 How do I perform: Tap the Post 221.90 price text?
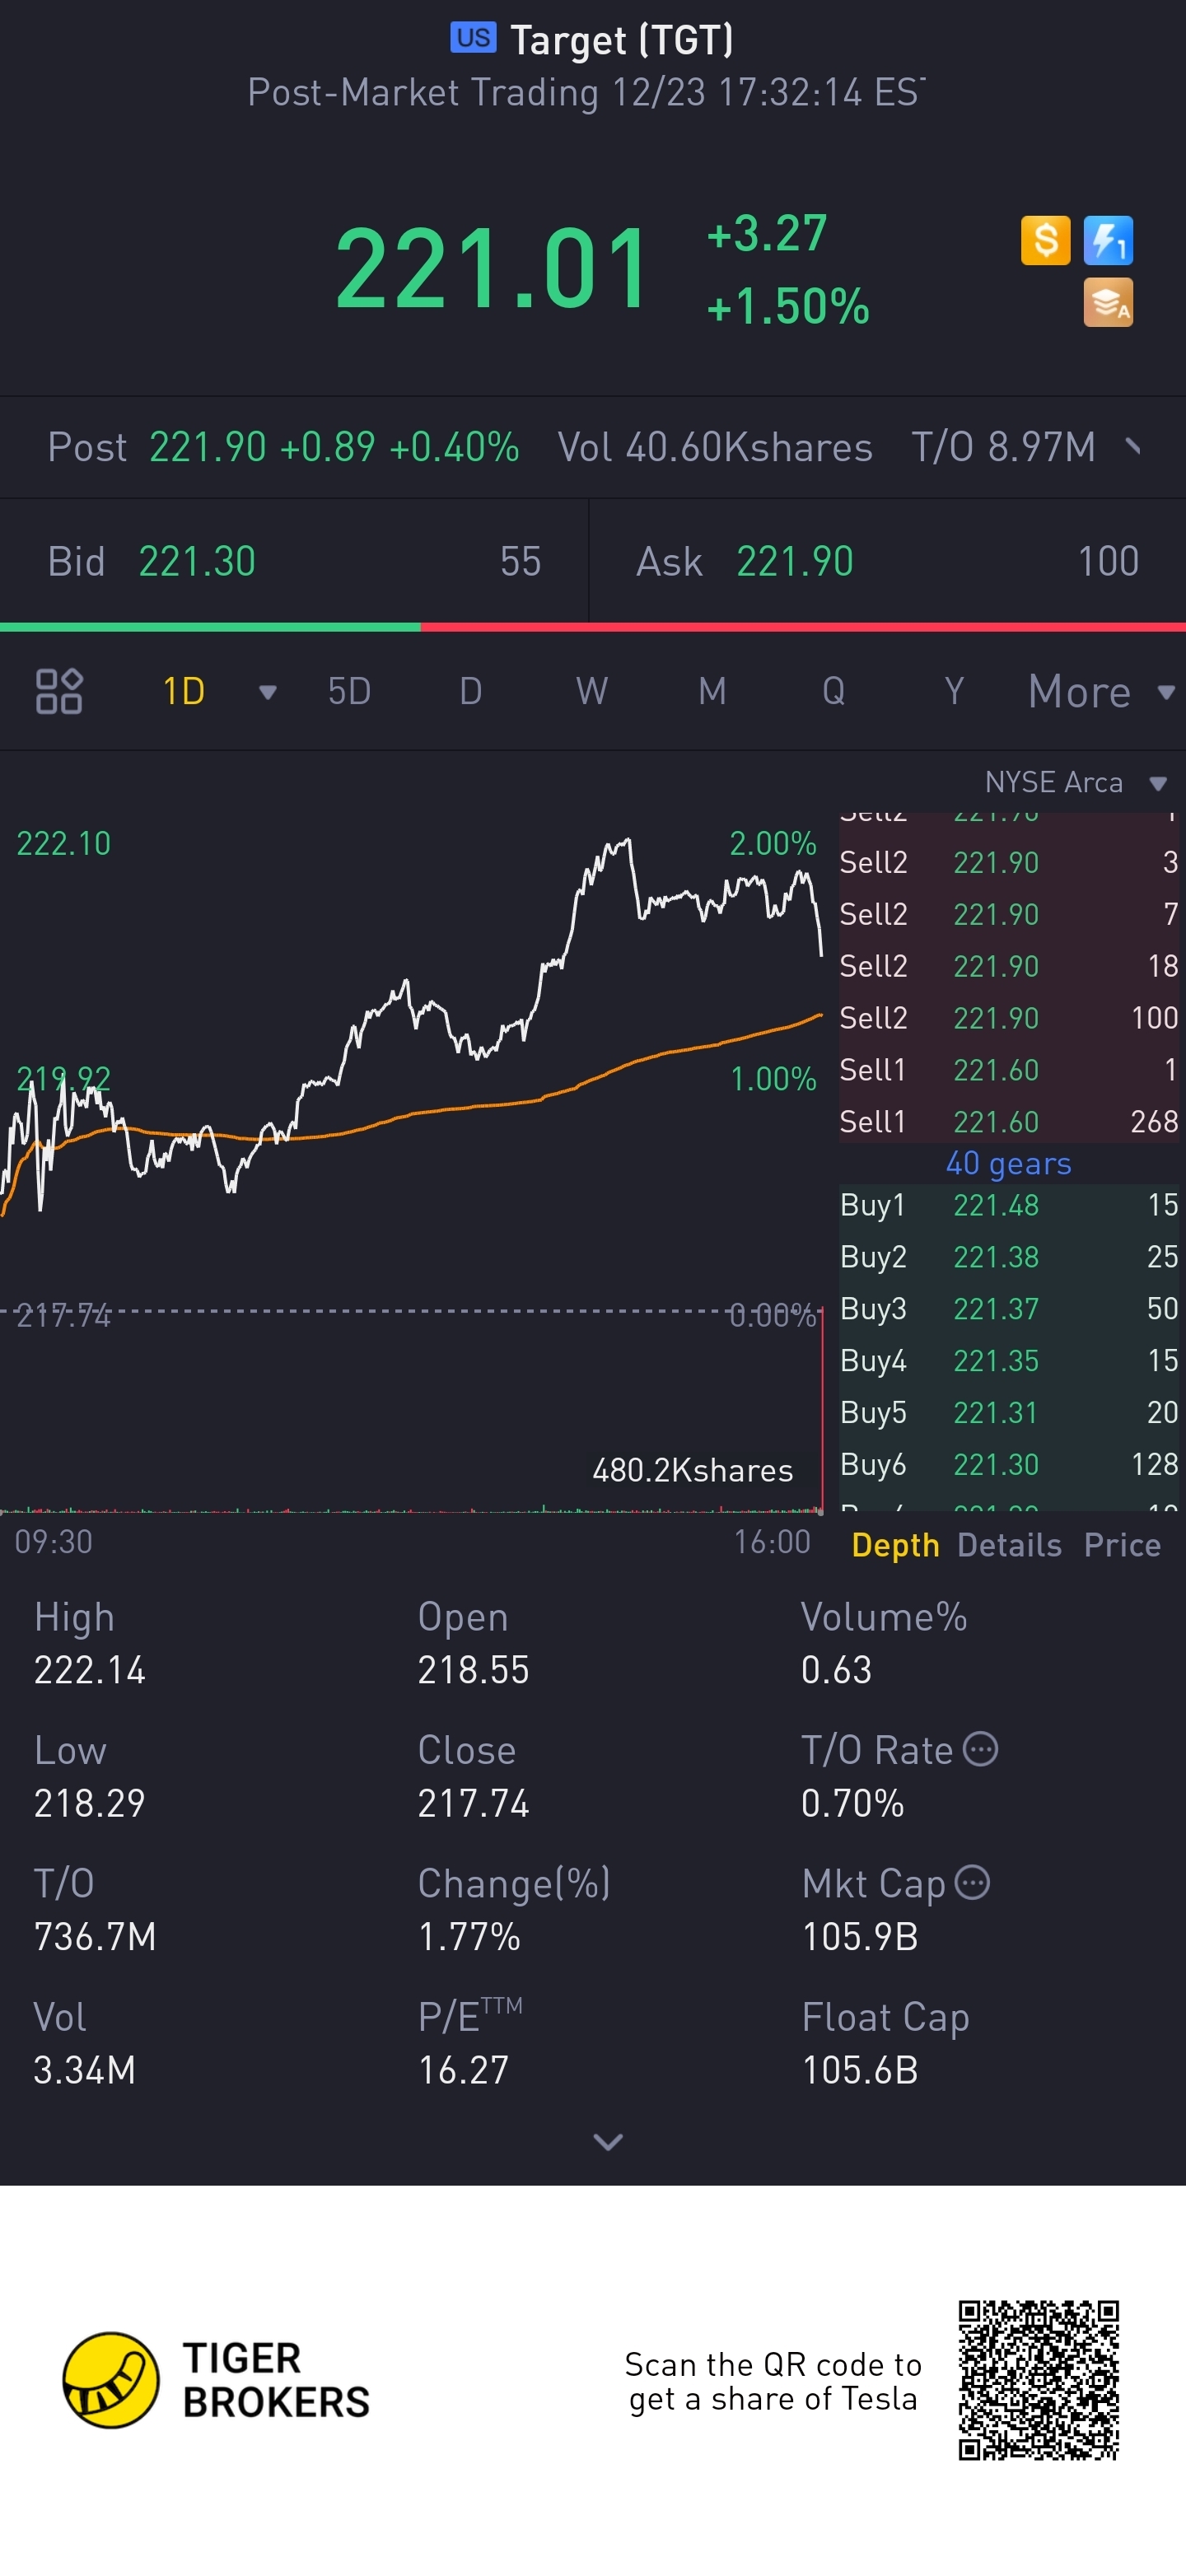pyautogui.click(x=207, y=447)
